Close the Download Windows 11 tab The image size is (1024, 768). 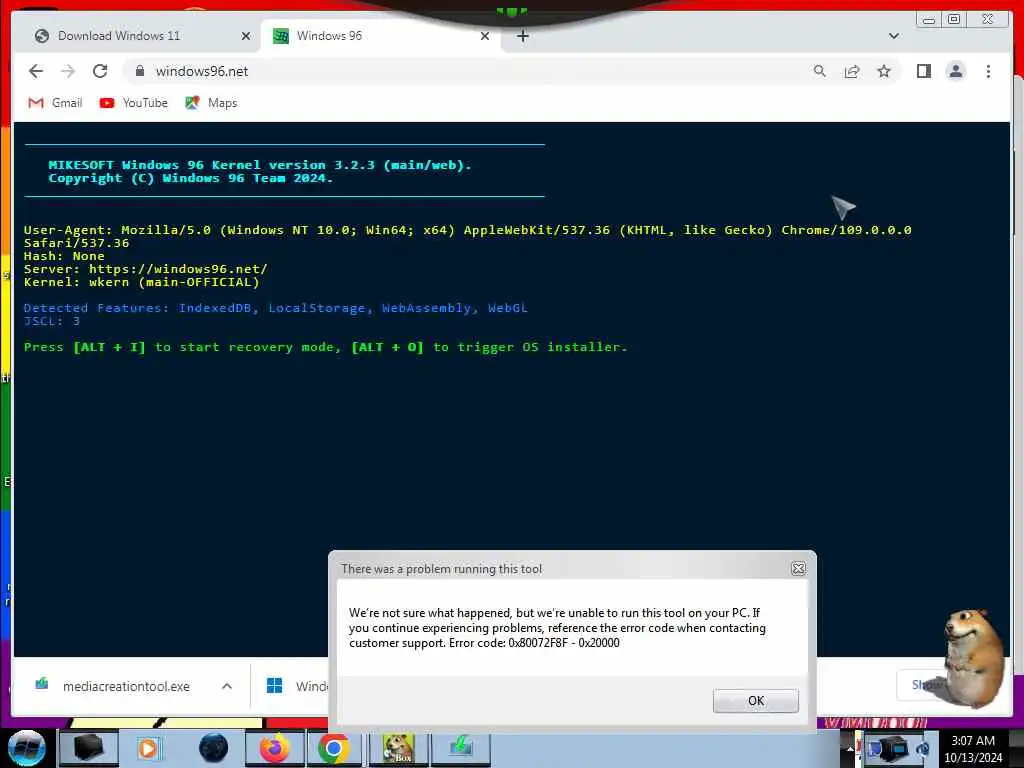[x=246, y=36]
